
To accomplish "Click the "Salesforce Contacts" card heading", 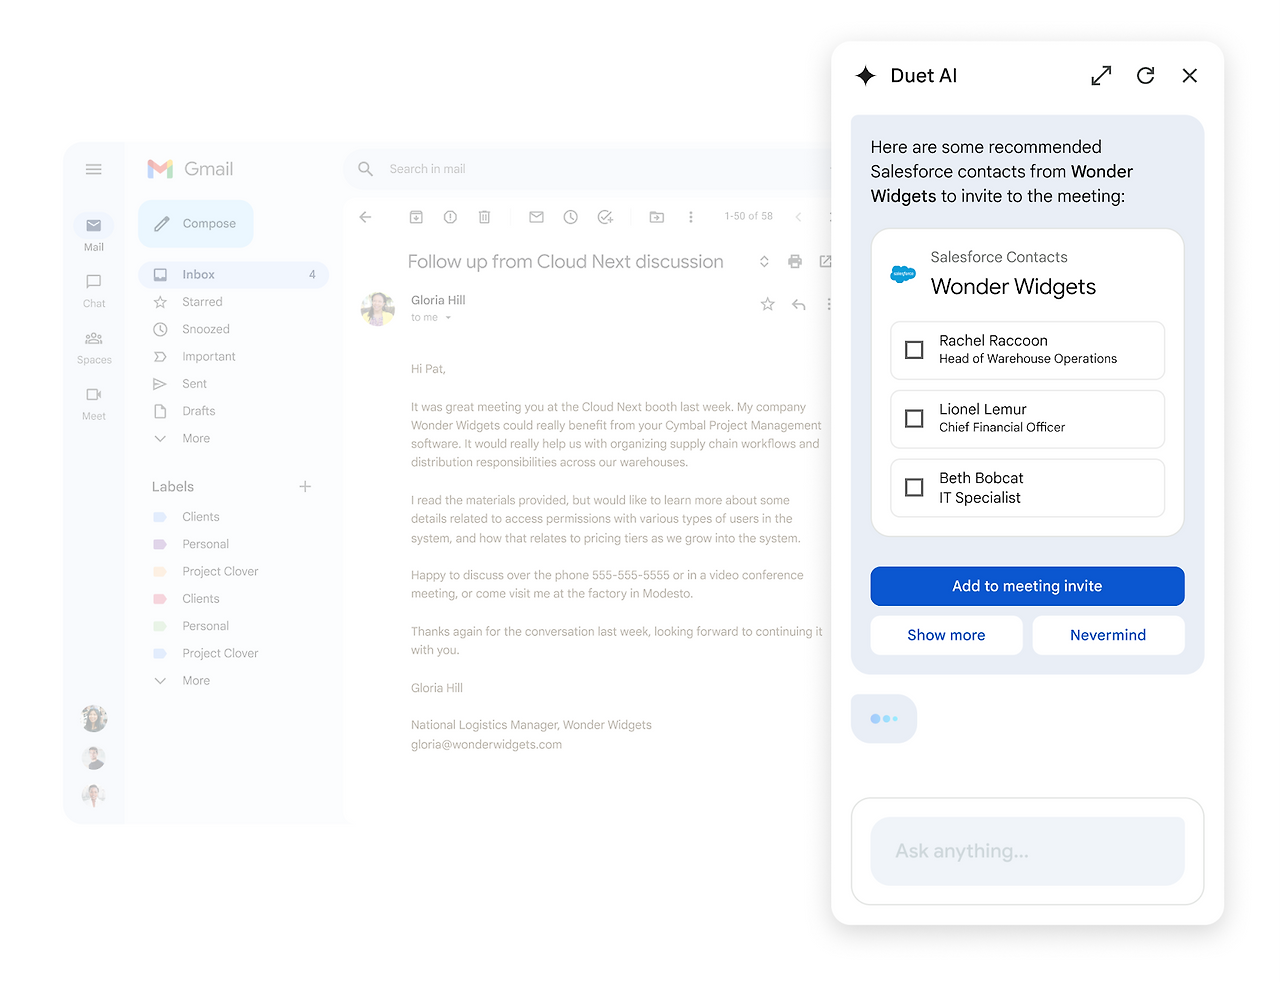I will 999,257.
